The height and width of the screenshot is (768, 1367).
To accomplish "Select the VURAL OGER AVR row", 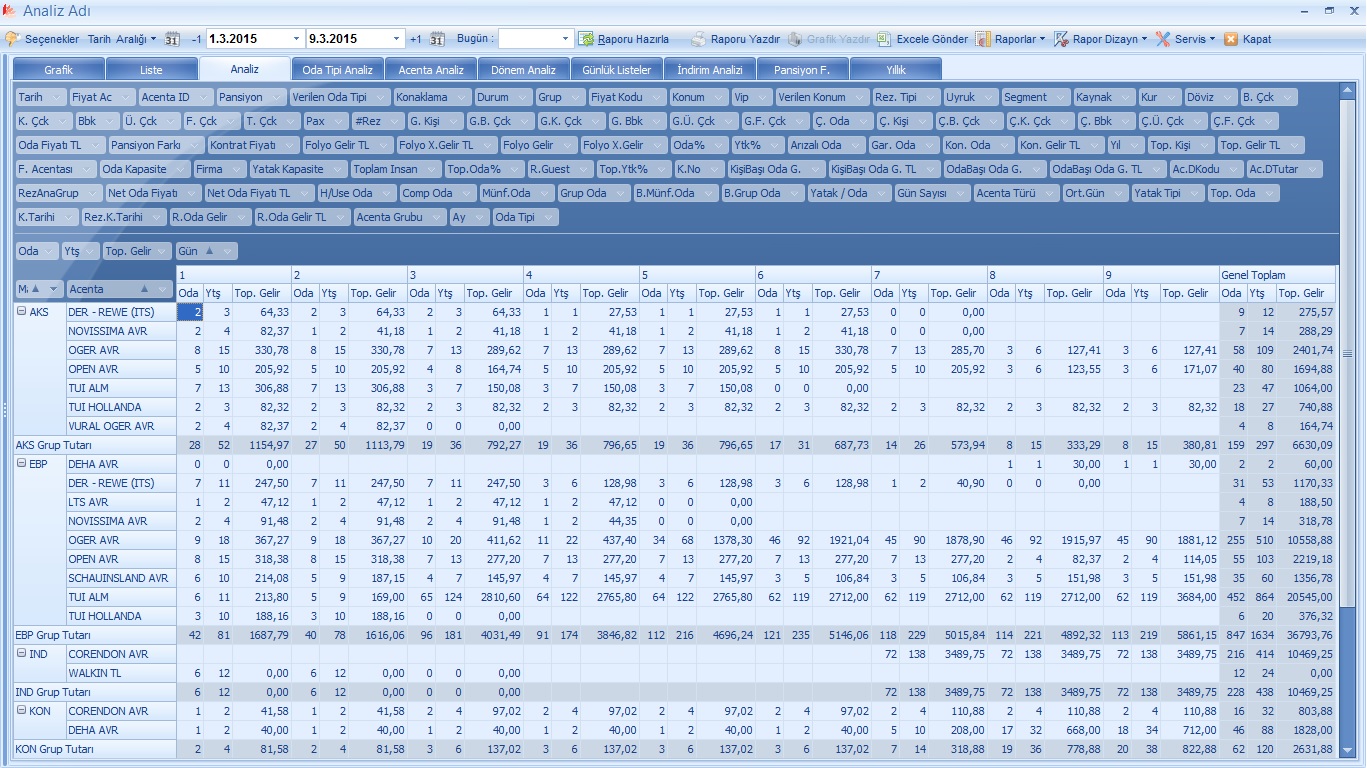I will tap(120, 426).
